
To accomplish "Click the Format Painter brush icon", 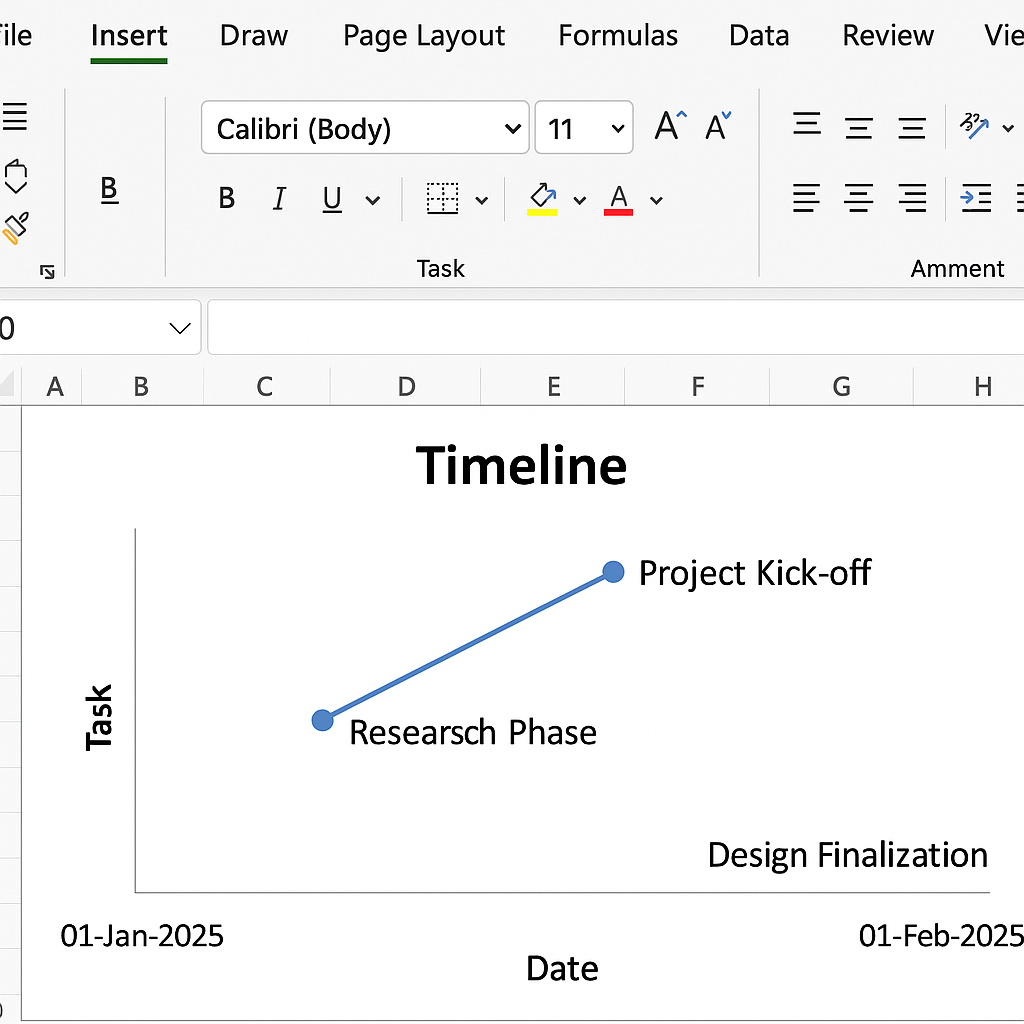I will (16, 228).
